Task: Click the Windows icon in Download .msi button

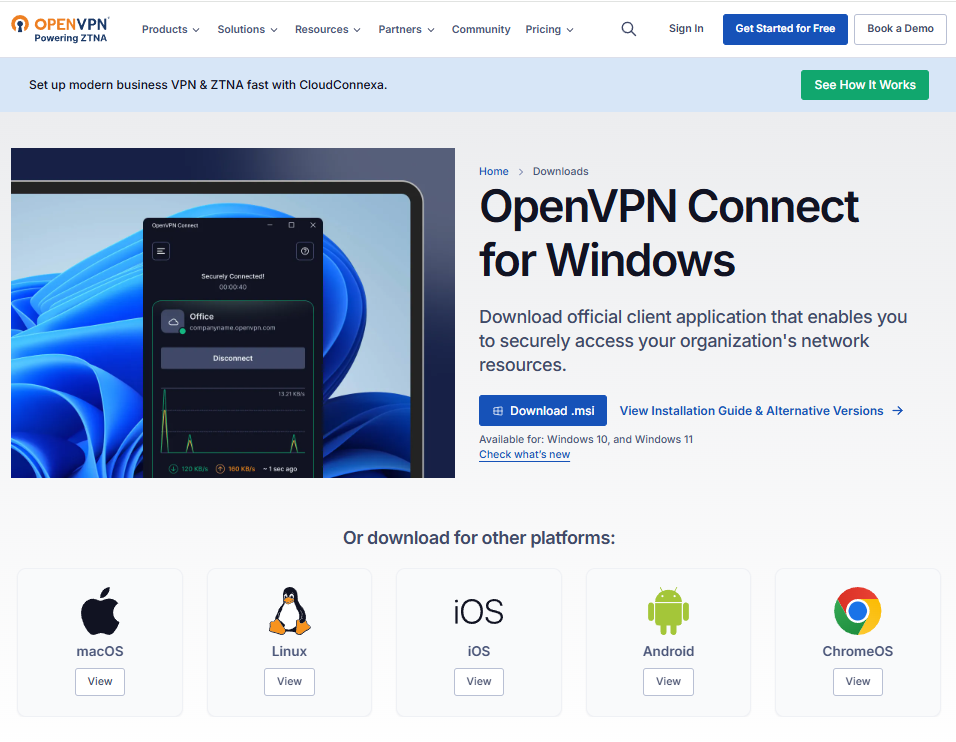Action: (x=498, y=411)
